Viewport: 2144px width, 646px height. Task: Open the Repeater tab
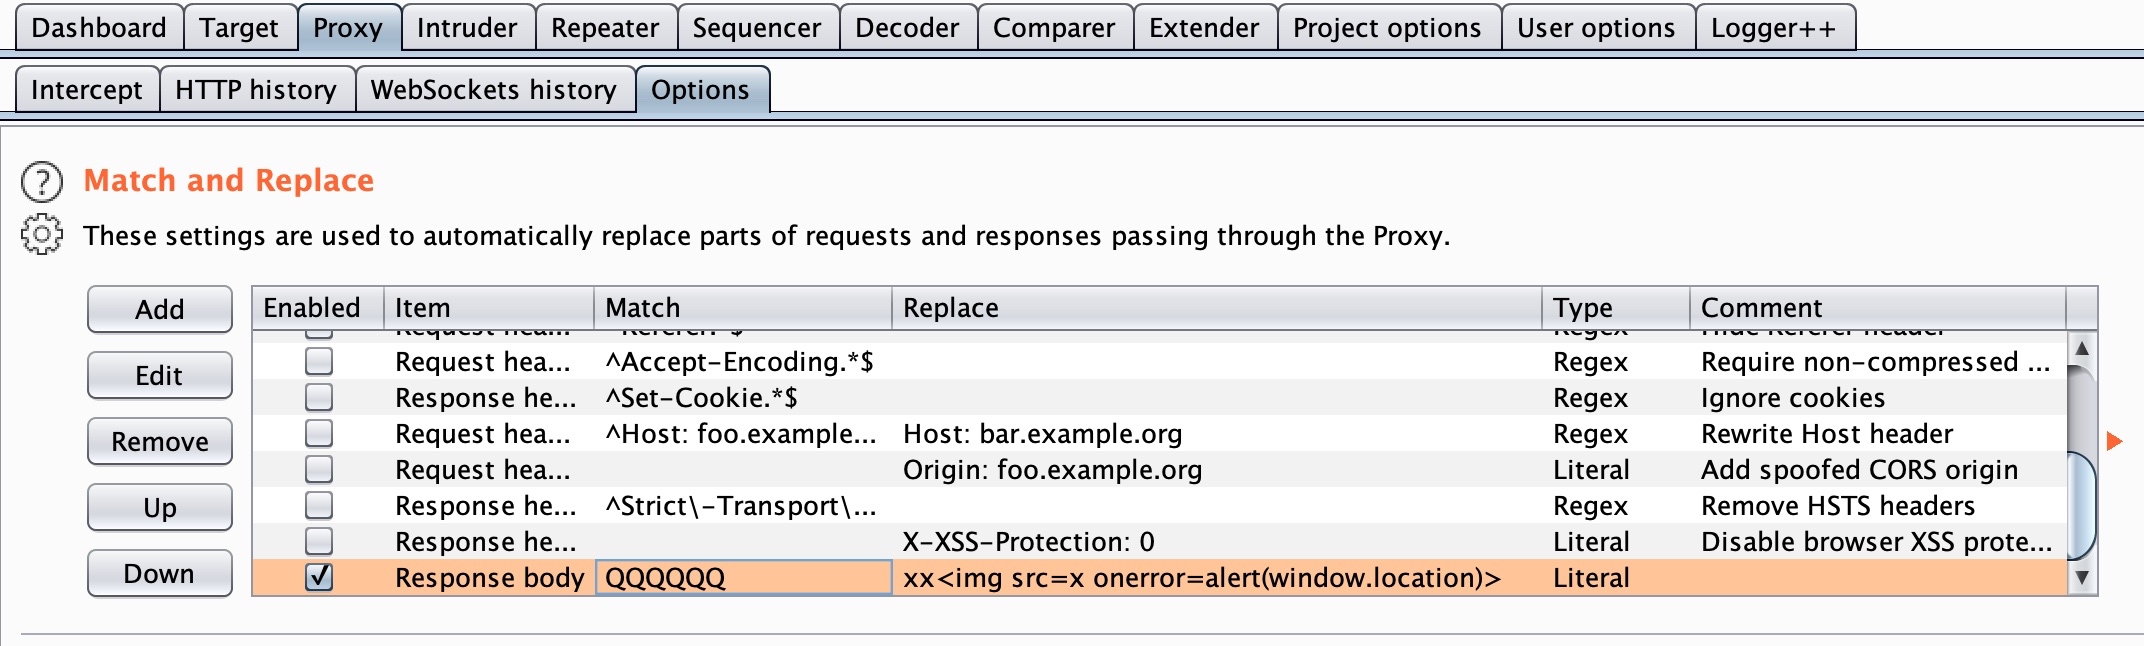pos(605,28)
